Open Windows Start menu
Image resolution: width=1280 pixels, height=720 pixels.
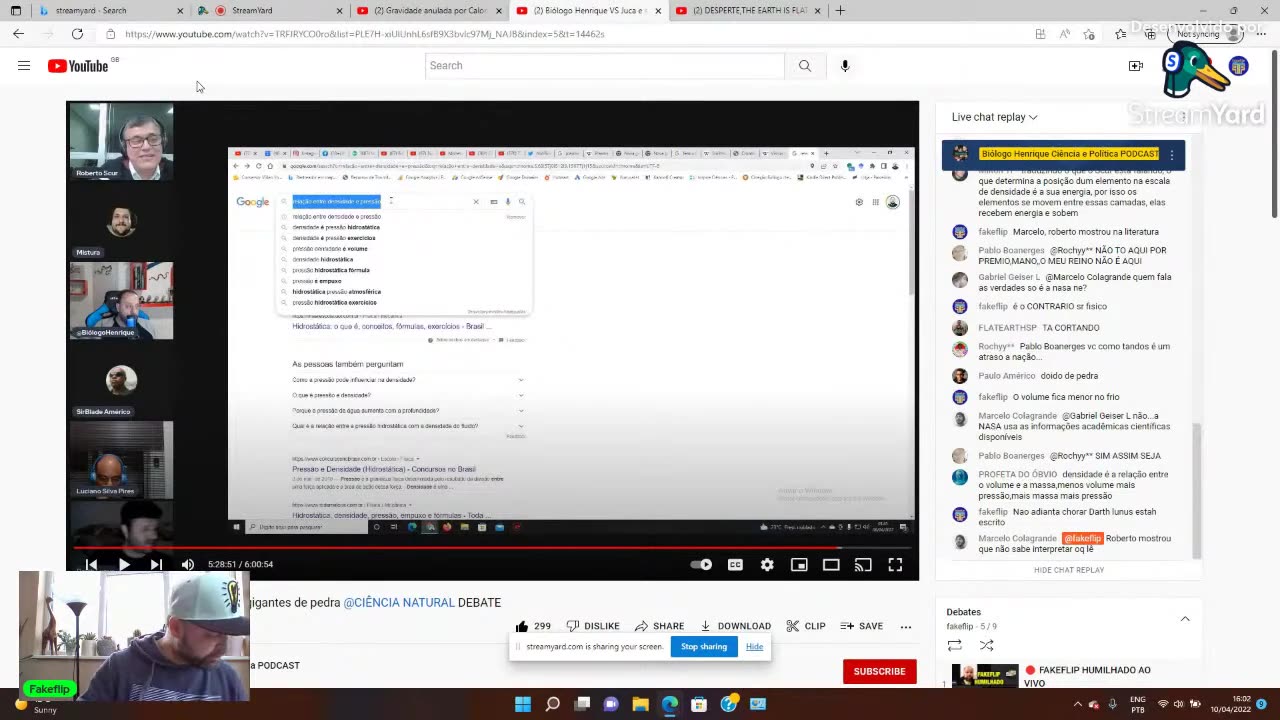click(x=523, y=704)
